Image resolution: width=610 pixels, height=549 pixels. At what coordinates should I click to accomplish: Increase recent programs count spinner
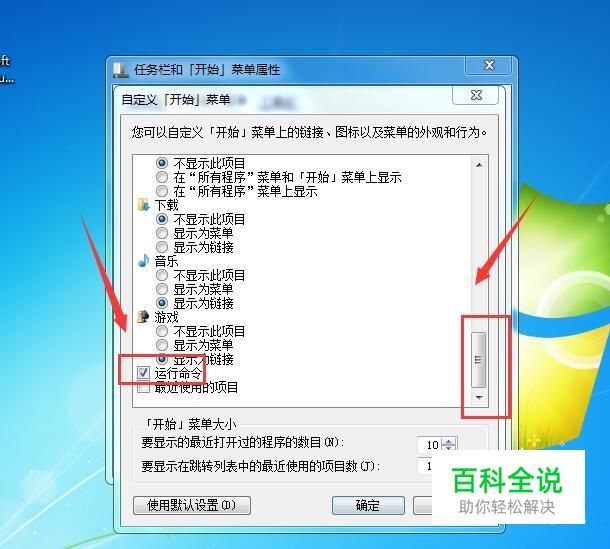449,442
